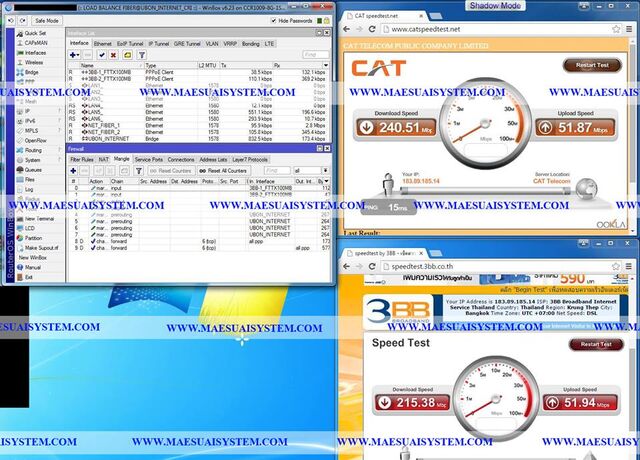Click disable red X in Interface List toolbar

[113, 55]
